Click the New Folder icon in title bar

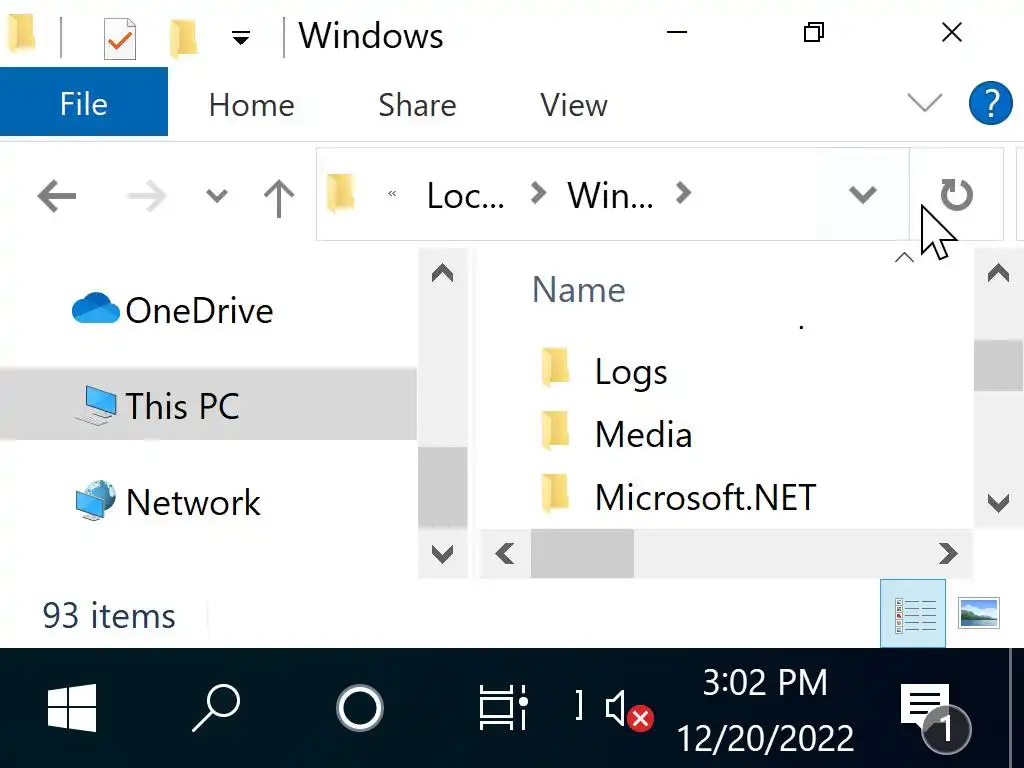tap(183, 39)
